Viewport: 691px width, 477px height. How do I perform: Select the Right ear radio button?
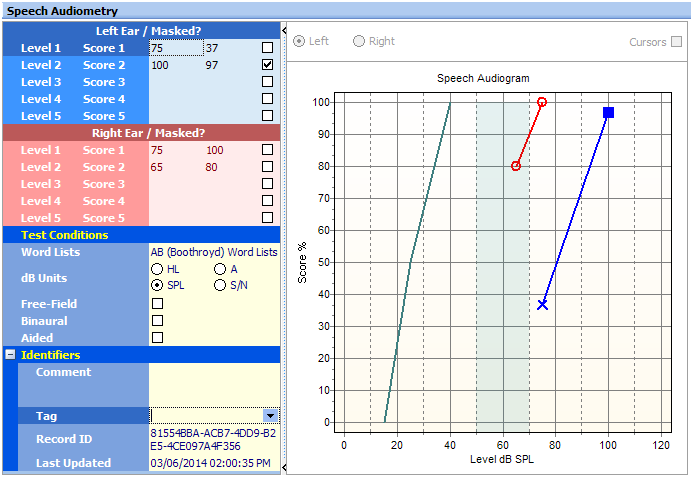click(359, 41)
